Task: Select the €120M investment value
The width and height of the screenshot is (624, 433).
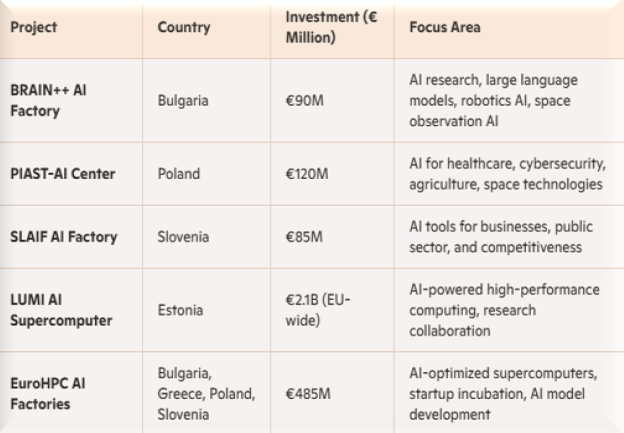Action: (x=307, y=174)
